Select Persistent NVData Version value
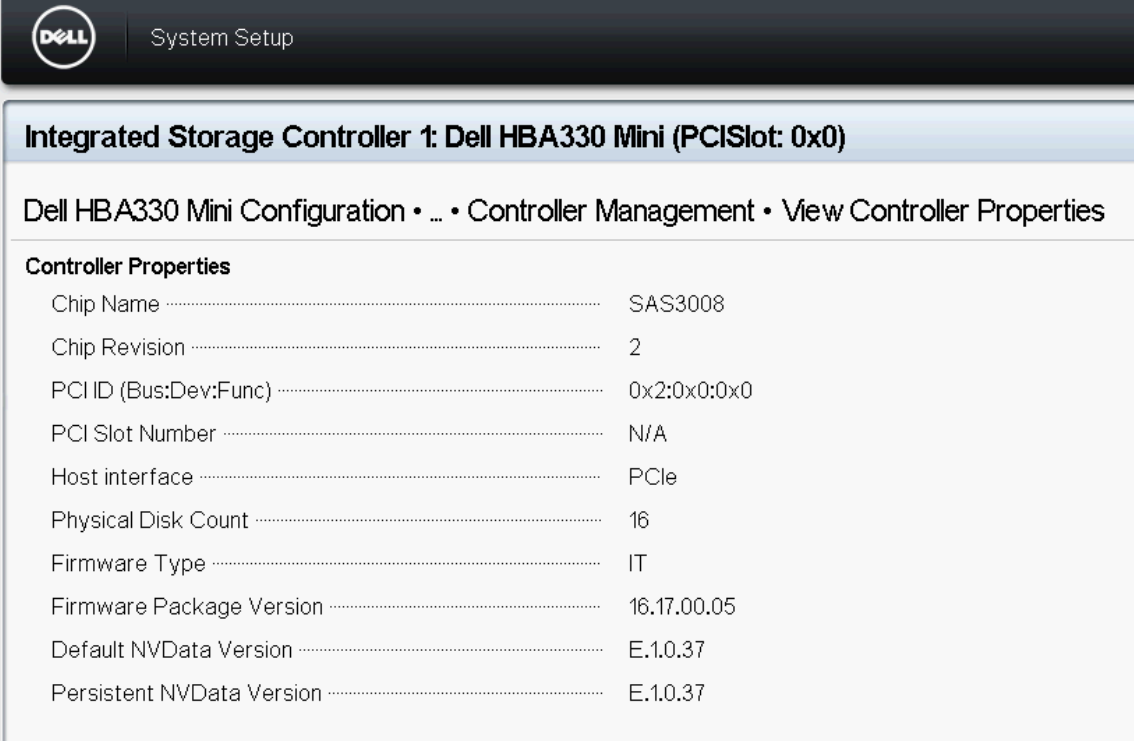The height and width of the screenshot is (741, 1134). (x=666, y=693)
